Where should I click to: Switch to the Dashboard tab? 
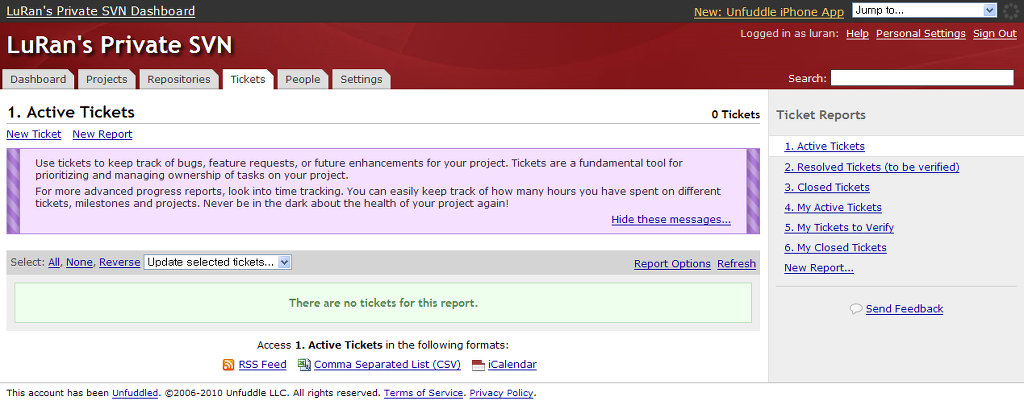coord(38,79)
